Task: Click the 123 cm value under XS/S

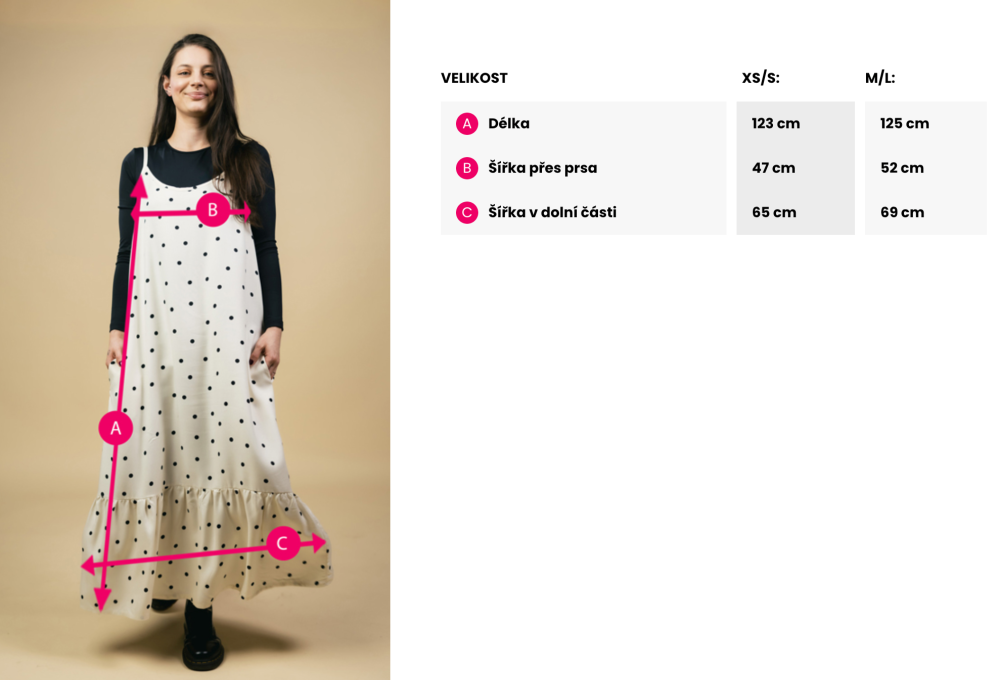Action: [776, 123]
